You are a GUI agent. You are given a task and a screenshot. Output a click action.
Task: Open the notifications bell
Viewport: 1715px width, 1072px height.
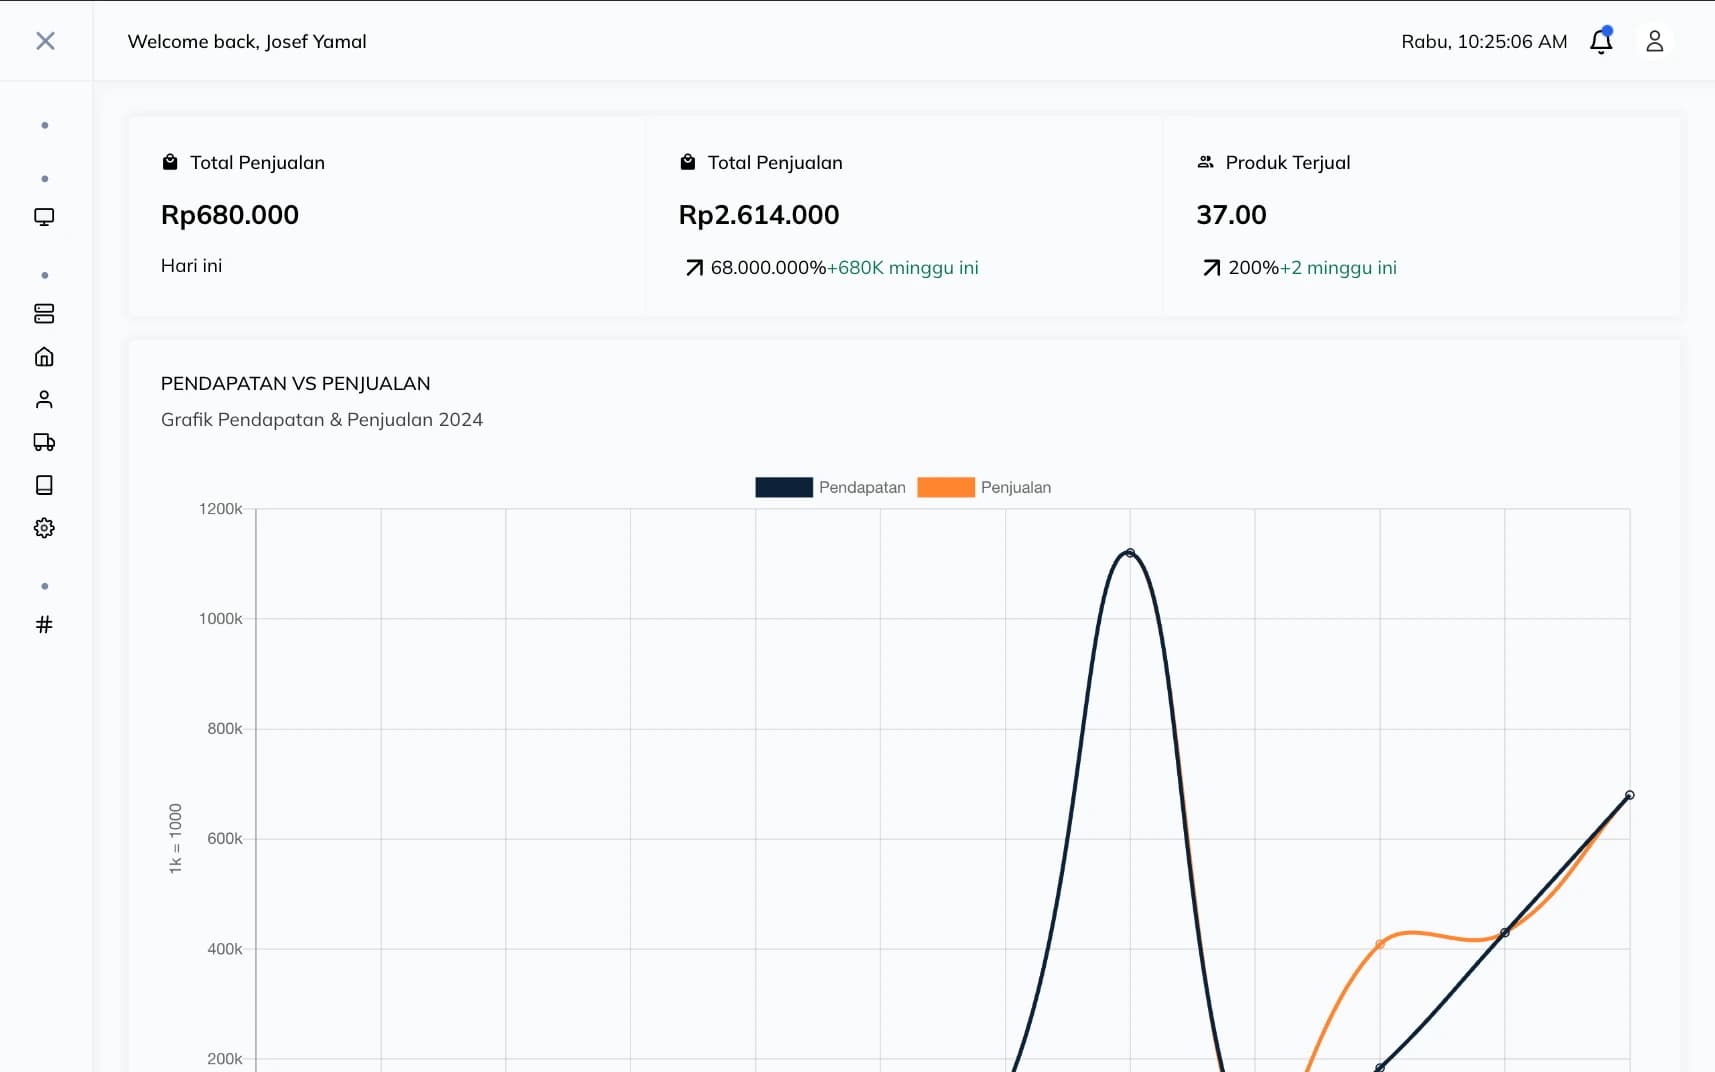point(1601,41)
